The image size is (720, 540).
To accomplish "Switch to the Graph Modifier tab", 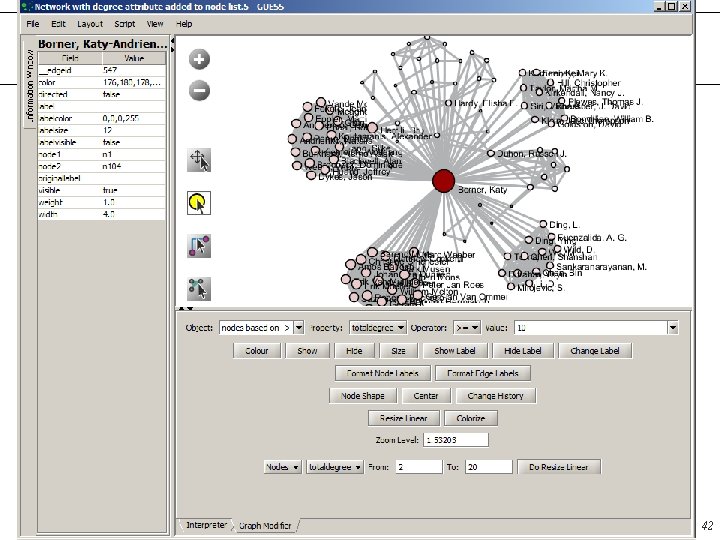I will click(265, 525).
